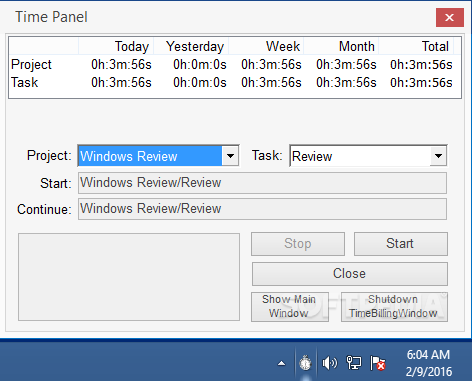Click the wide Close button
This screenshot has width=472, height=381.
[x=350, y=274]
